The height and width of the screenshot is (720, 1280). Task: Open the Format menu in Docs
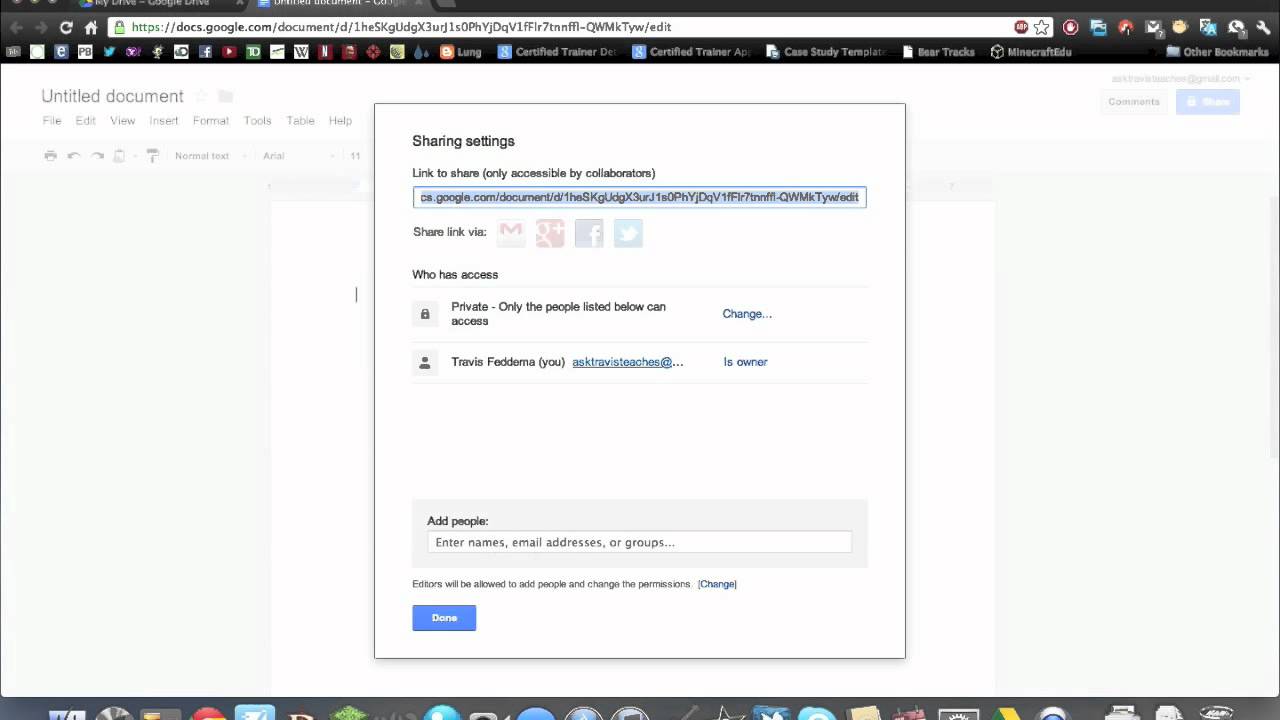(x=210, y=120)
